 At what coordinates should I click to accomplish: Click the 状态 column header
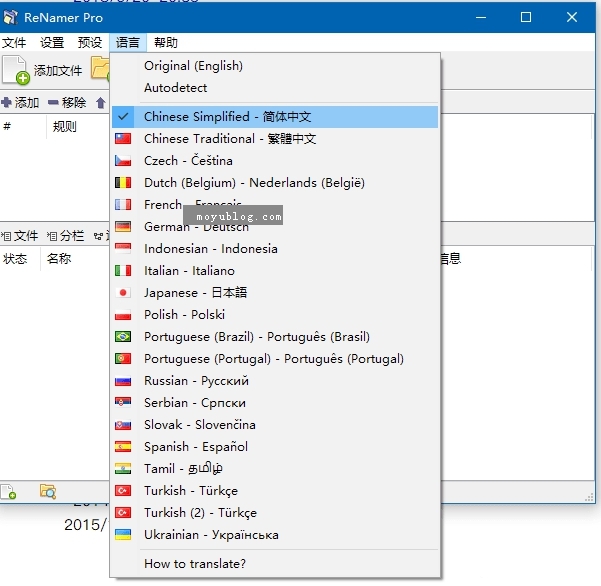tap(15, 259)
